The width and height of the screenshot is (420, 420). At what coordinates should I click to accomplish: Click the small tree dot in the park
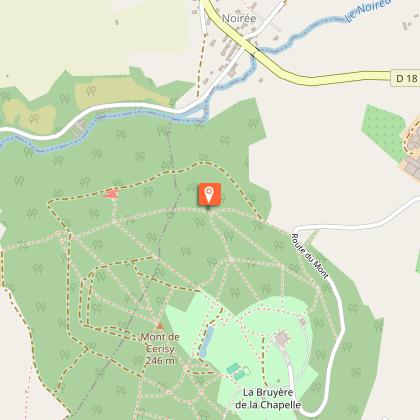[x=278, y=380]
